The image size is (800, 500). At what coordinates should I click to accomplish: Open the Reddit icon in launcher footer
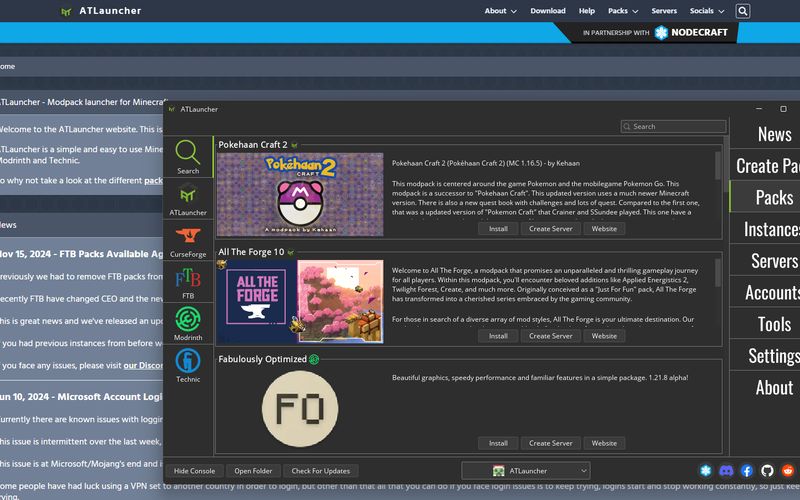[788, 470]
